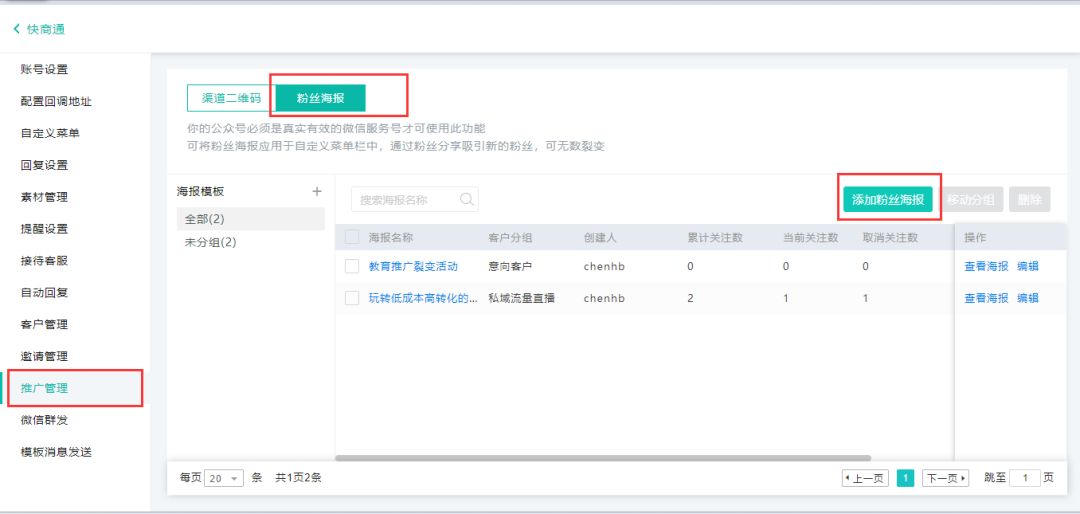The width and height of the screenshot is (1080, 514).
Task: Select the 粉丝海报 tab
Action: 321,98
